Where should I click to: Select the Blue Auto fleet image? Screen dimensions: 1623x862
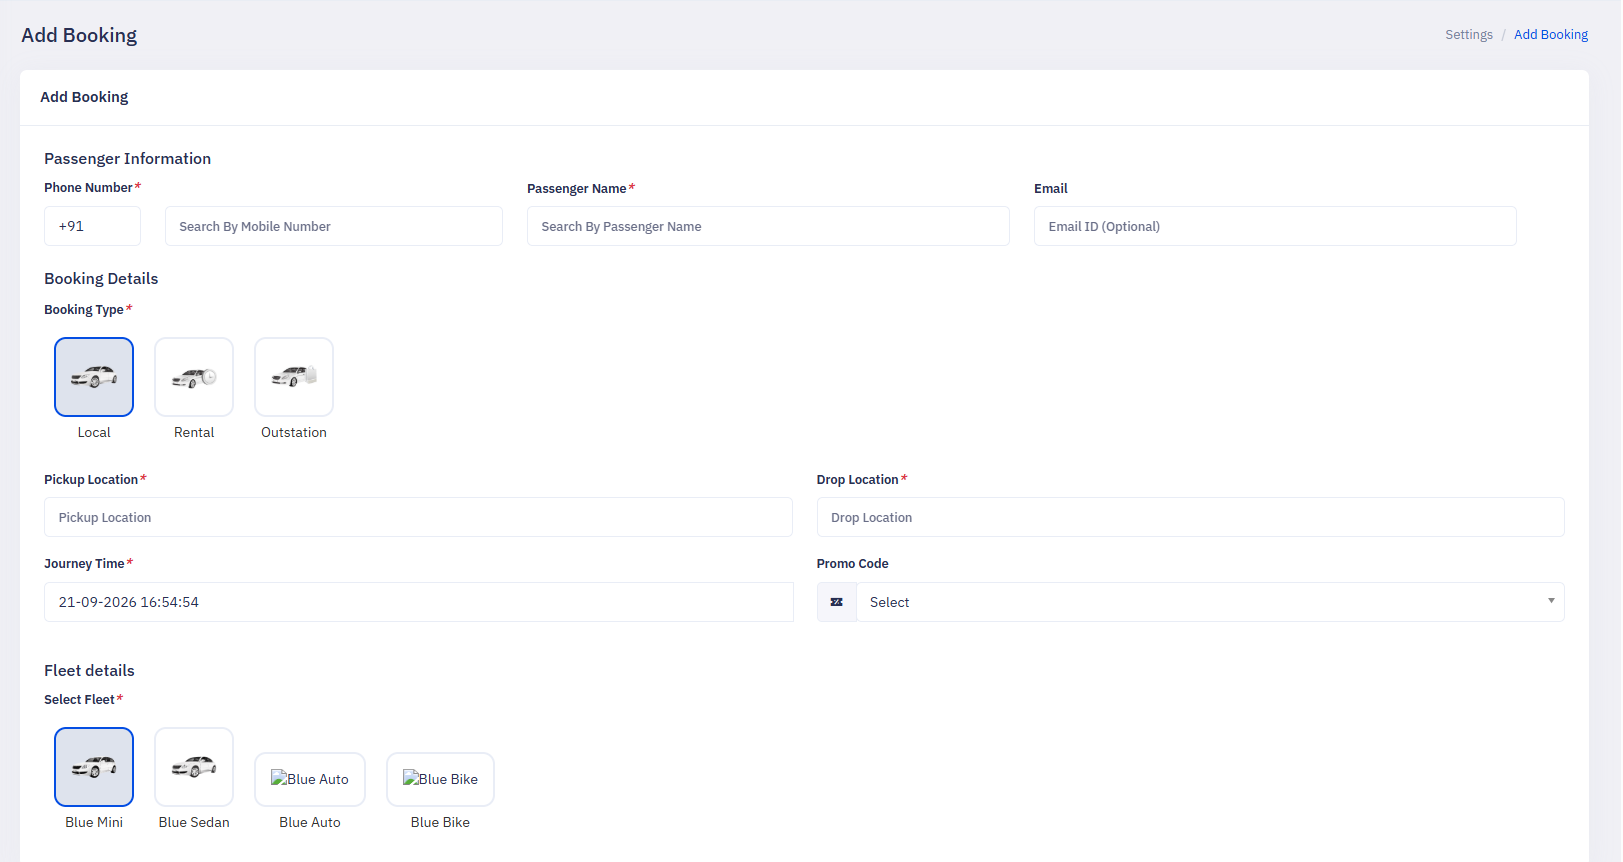pyautogui.click(x=310, y=779)
